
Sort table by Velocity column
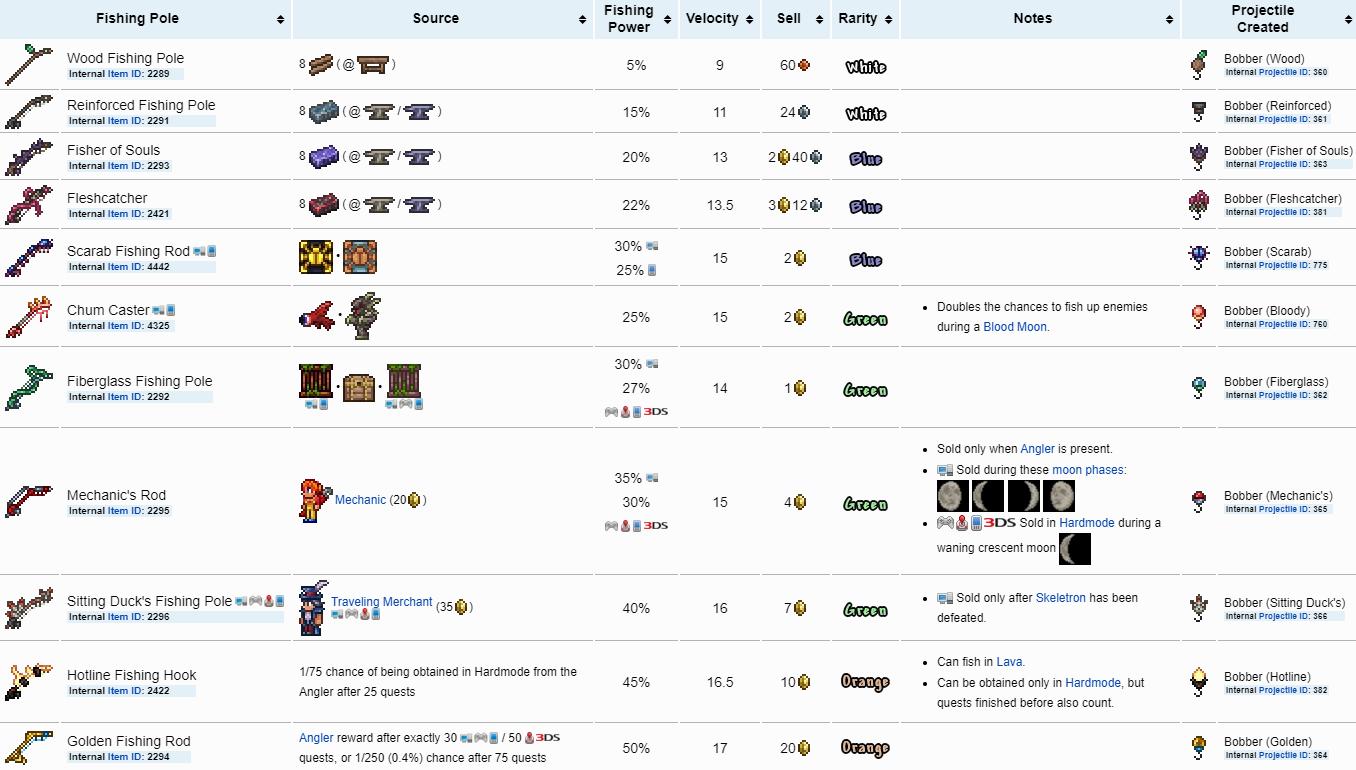pyautogui.click(x=750, y=19)
